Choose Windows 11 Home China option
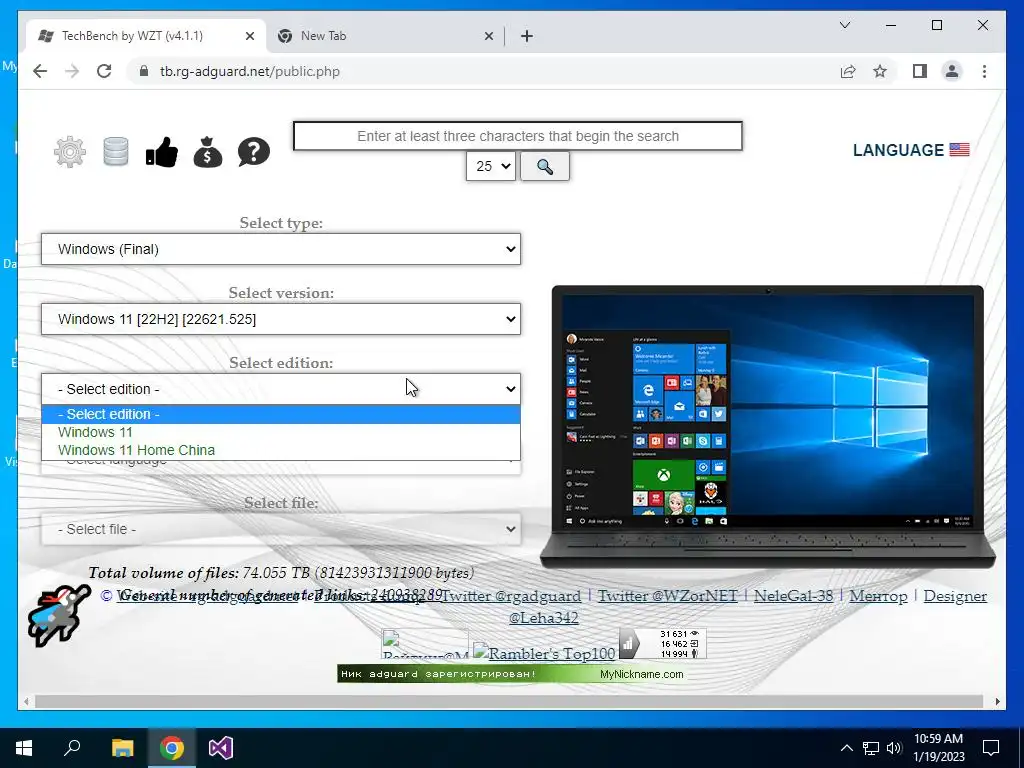The image size is (1024, 768). click(281, 450)
